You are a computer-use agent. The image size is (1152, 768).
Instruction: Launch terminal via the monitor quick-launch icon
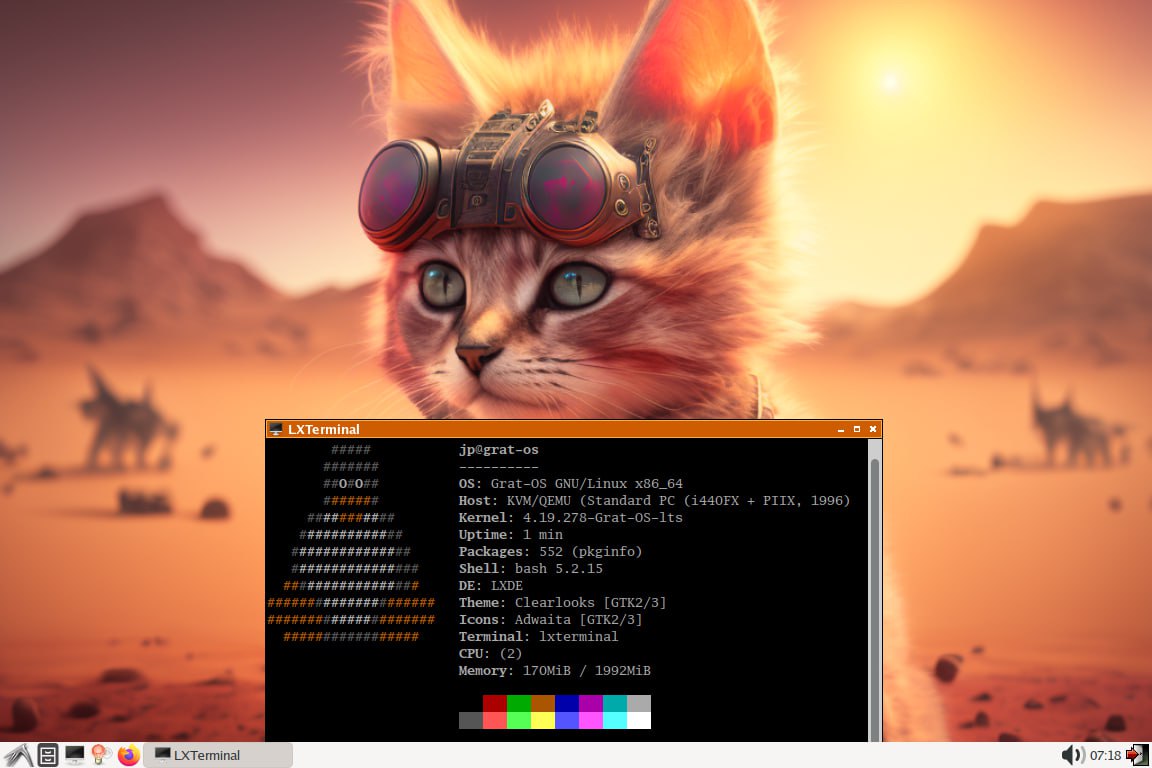75,755
